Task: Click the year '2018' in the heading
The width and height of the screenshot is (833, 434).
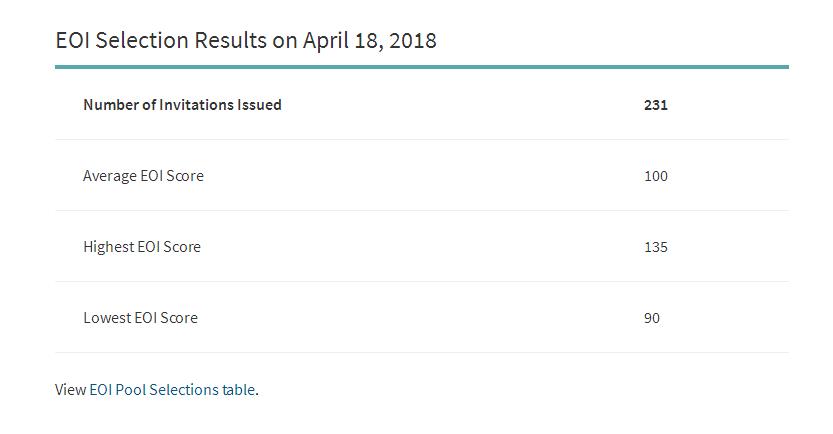Action: pos(411,41)
